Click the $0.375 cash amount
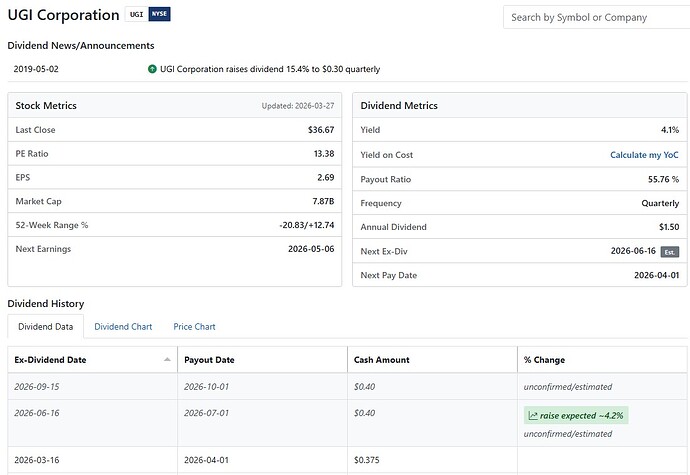The width and height of the screenshot is (690, 475). [x=367, y=460]
